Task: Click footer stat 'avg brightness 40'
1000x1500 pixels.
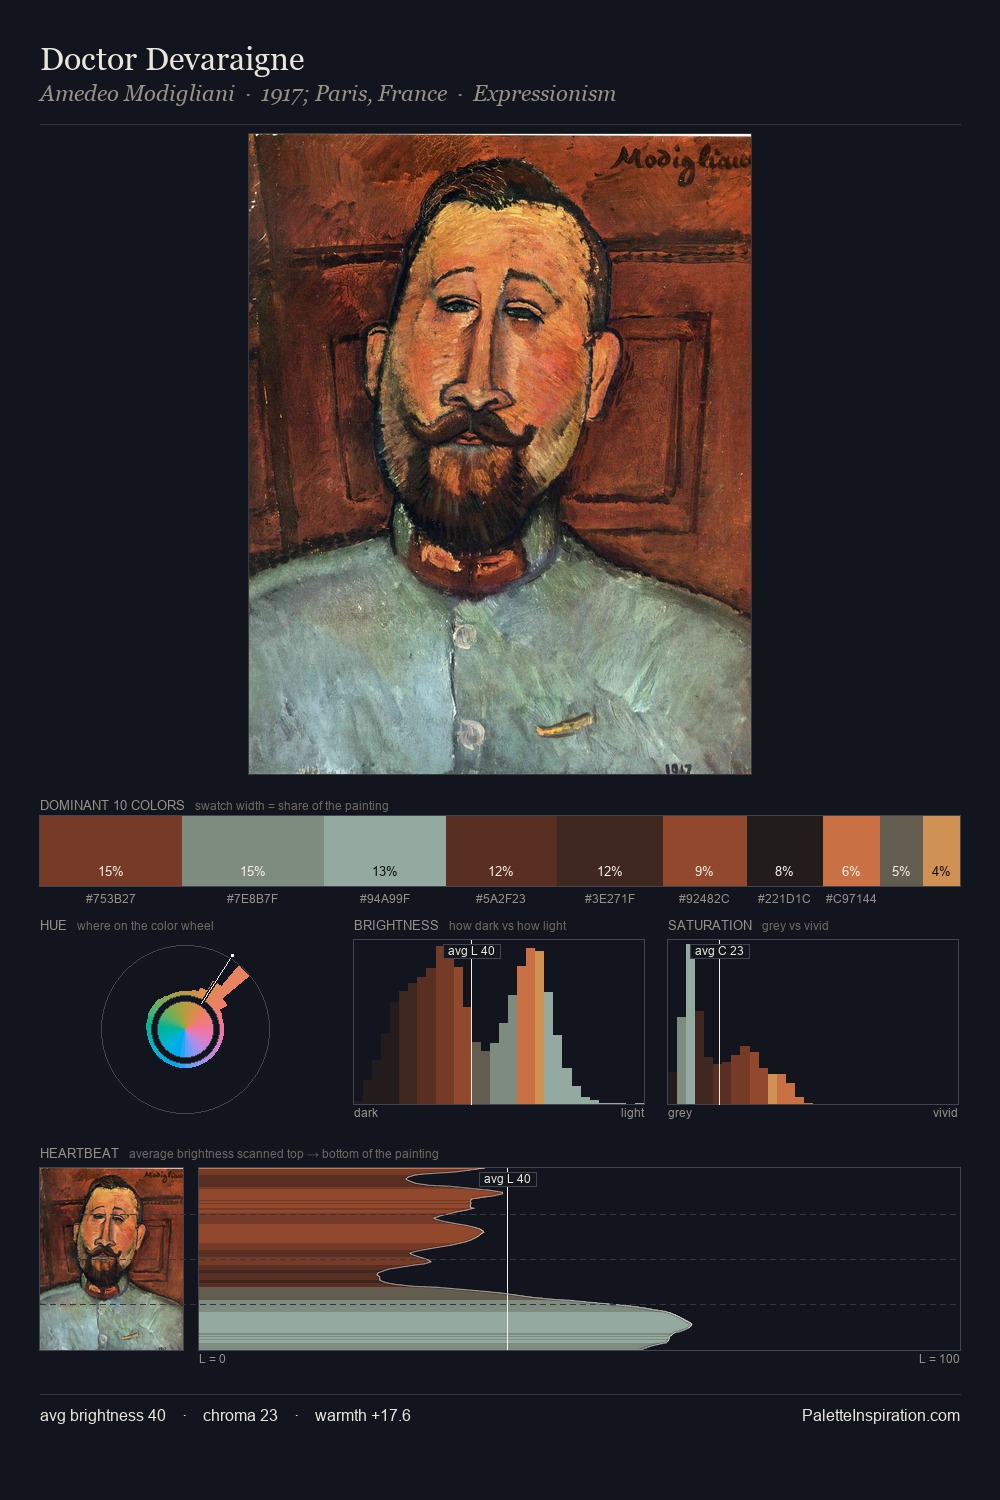Action: (x=103, y=1415)
